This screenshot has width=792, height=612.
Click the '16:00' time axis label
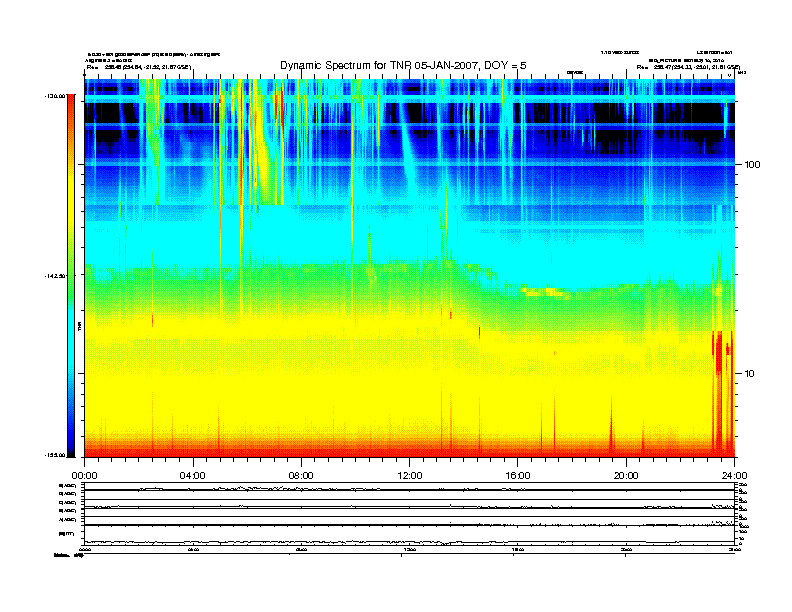point(518,476)
